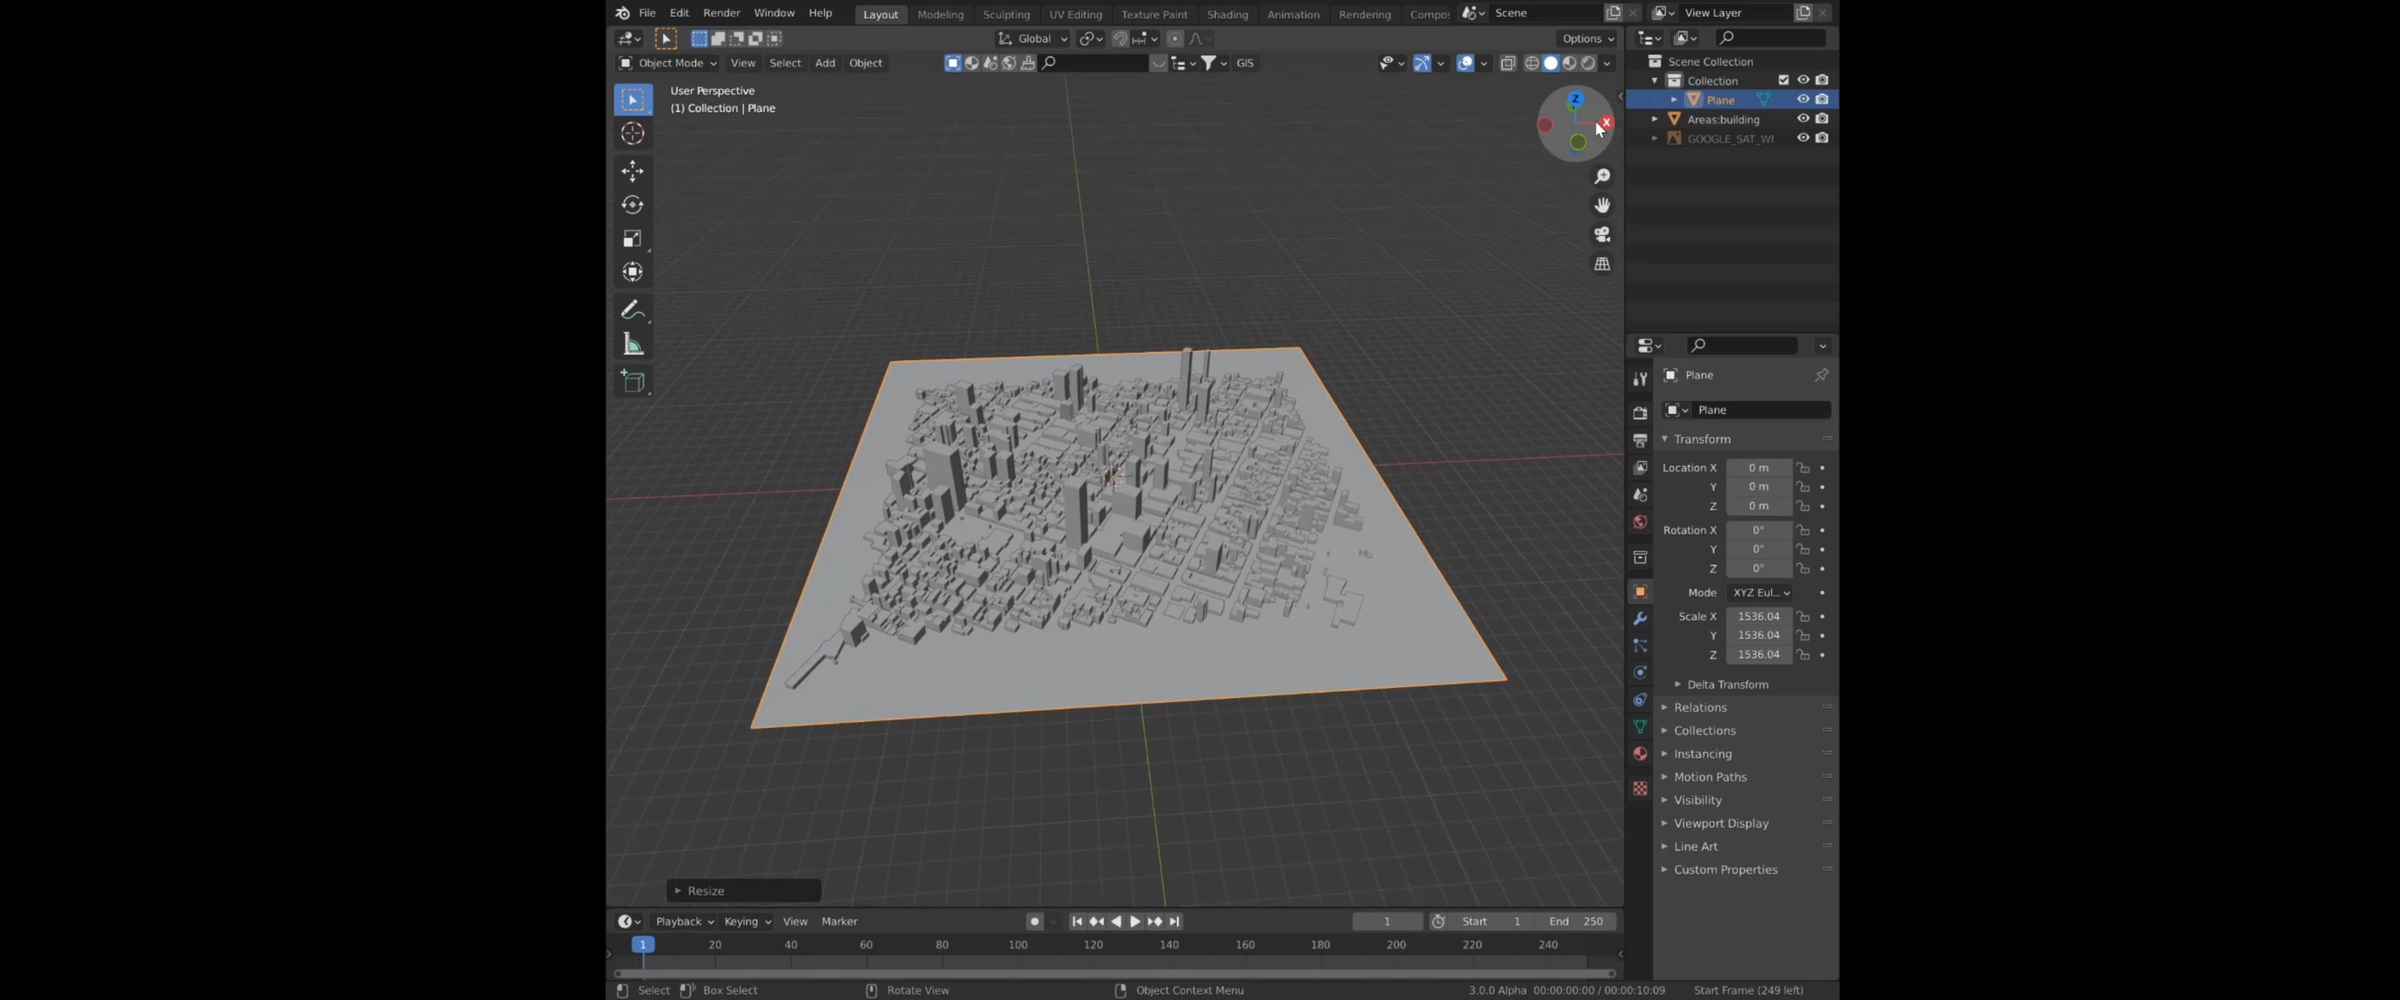Viewport: 2400px width, 1000px height.
Task: Click the GIS menu button
Action: pos(1245,63)
